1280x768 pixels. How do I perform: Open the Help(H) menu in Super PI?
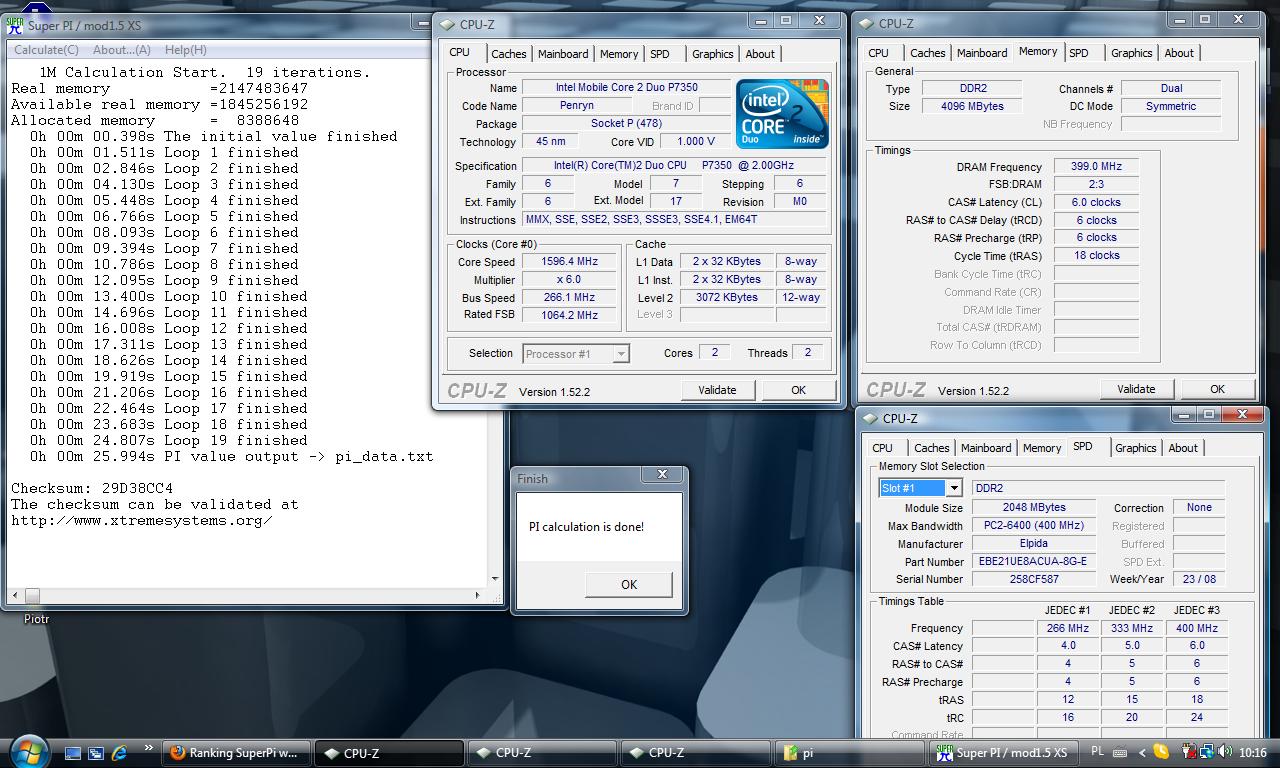click(x=185, y=50)
